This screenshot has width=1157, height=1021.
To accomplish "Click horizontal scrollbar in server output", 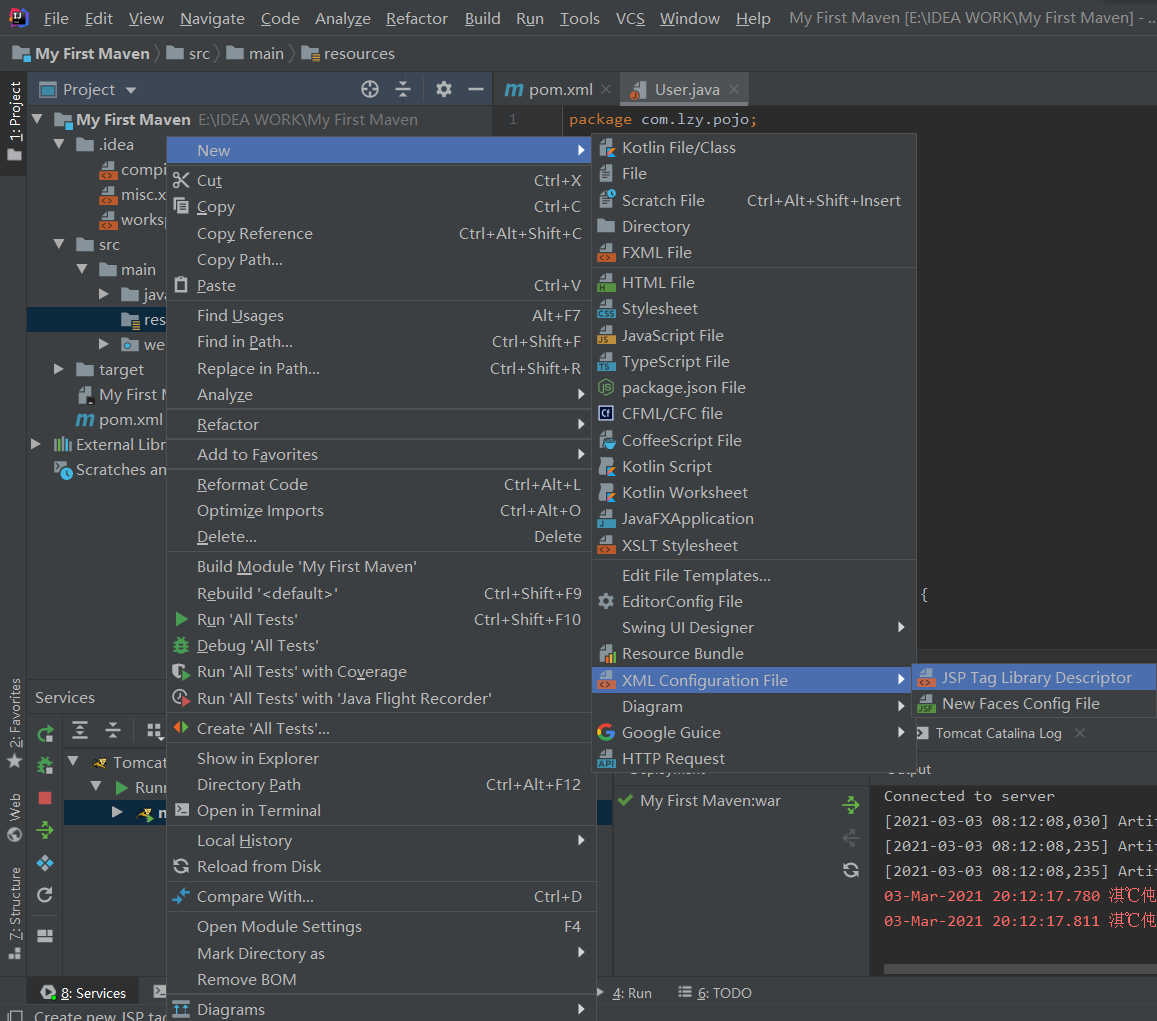I will [1020, 969].
